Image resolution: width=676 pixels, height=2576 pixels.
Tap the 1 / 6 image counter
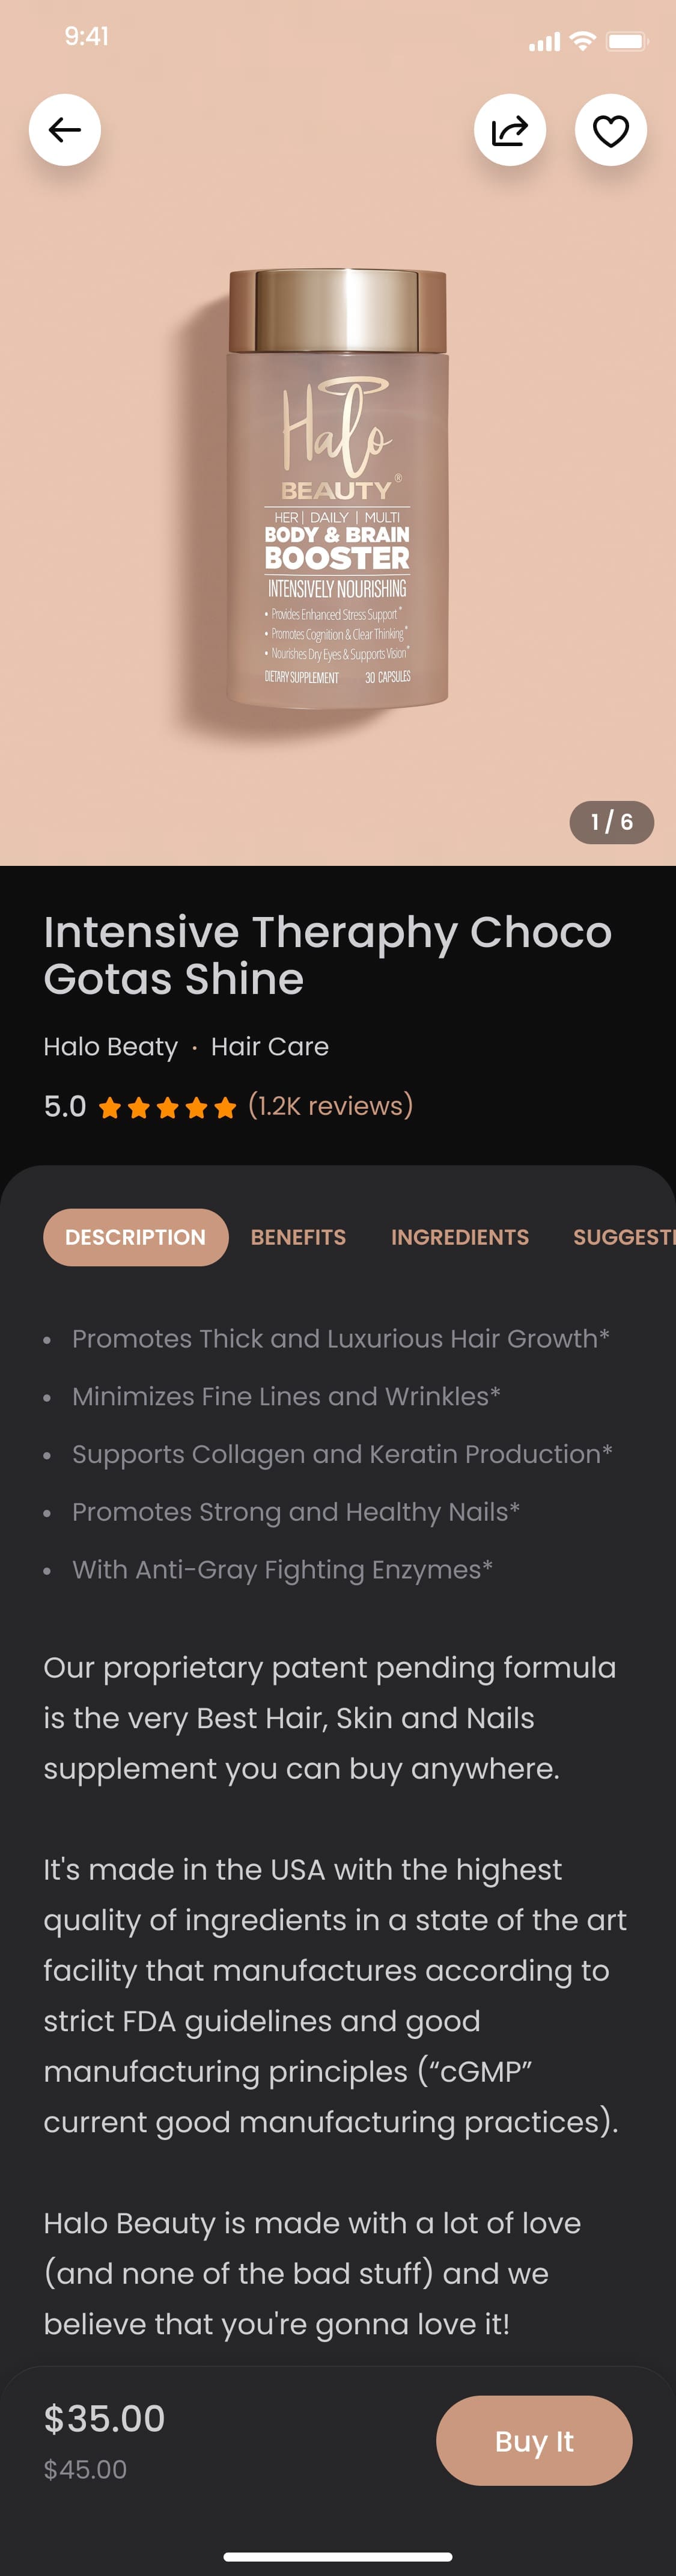[x=612, y=822]
